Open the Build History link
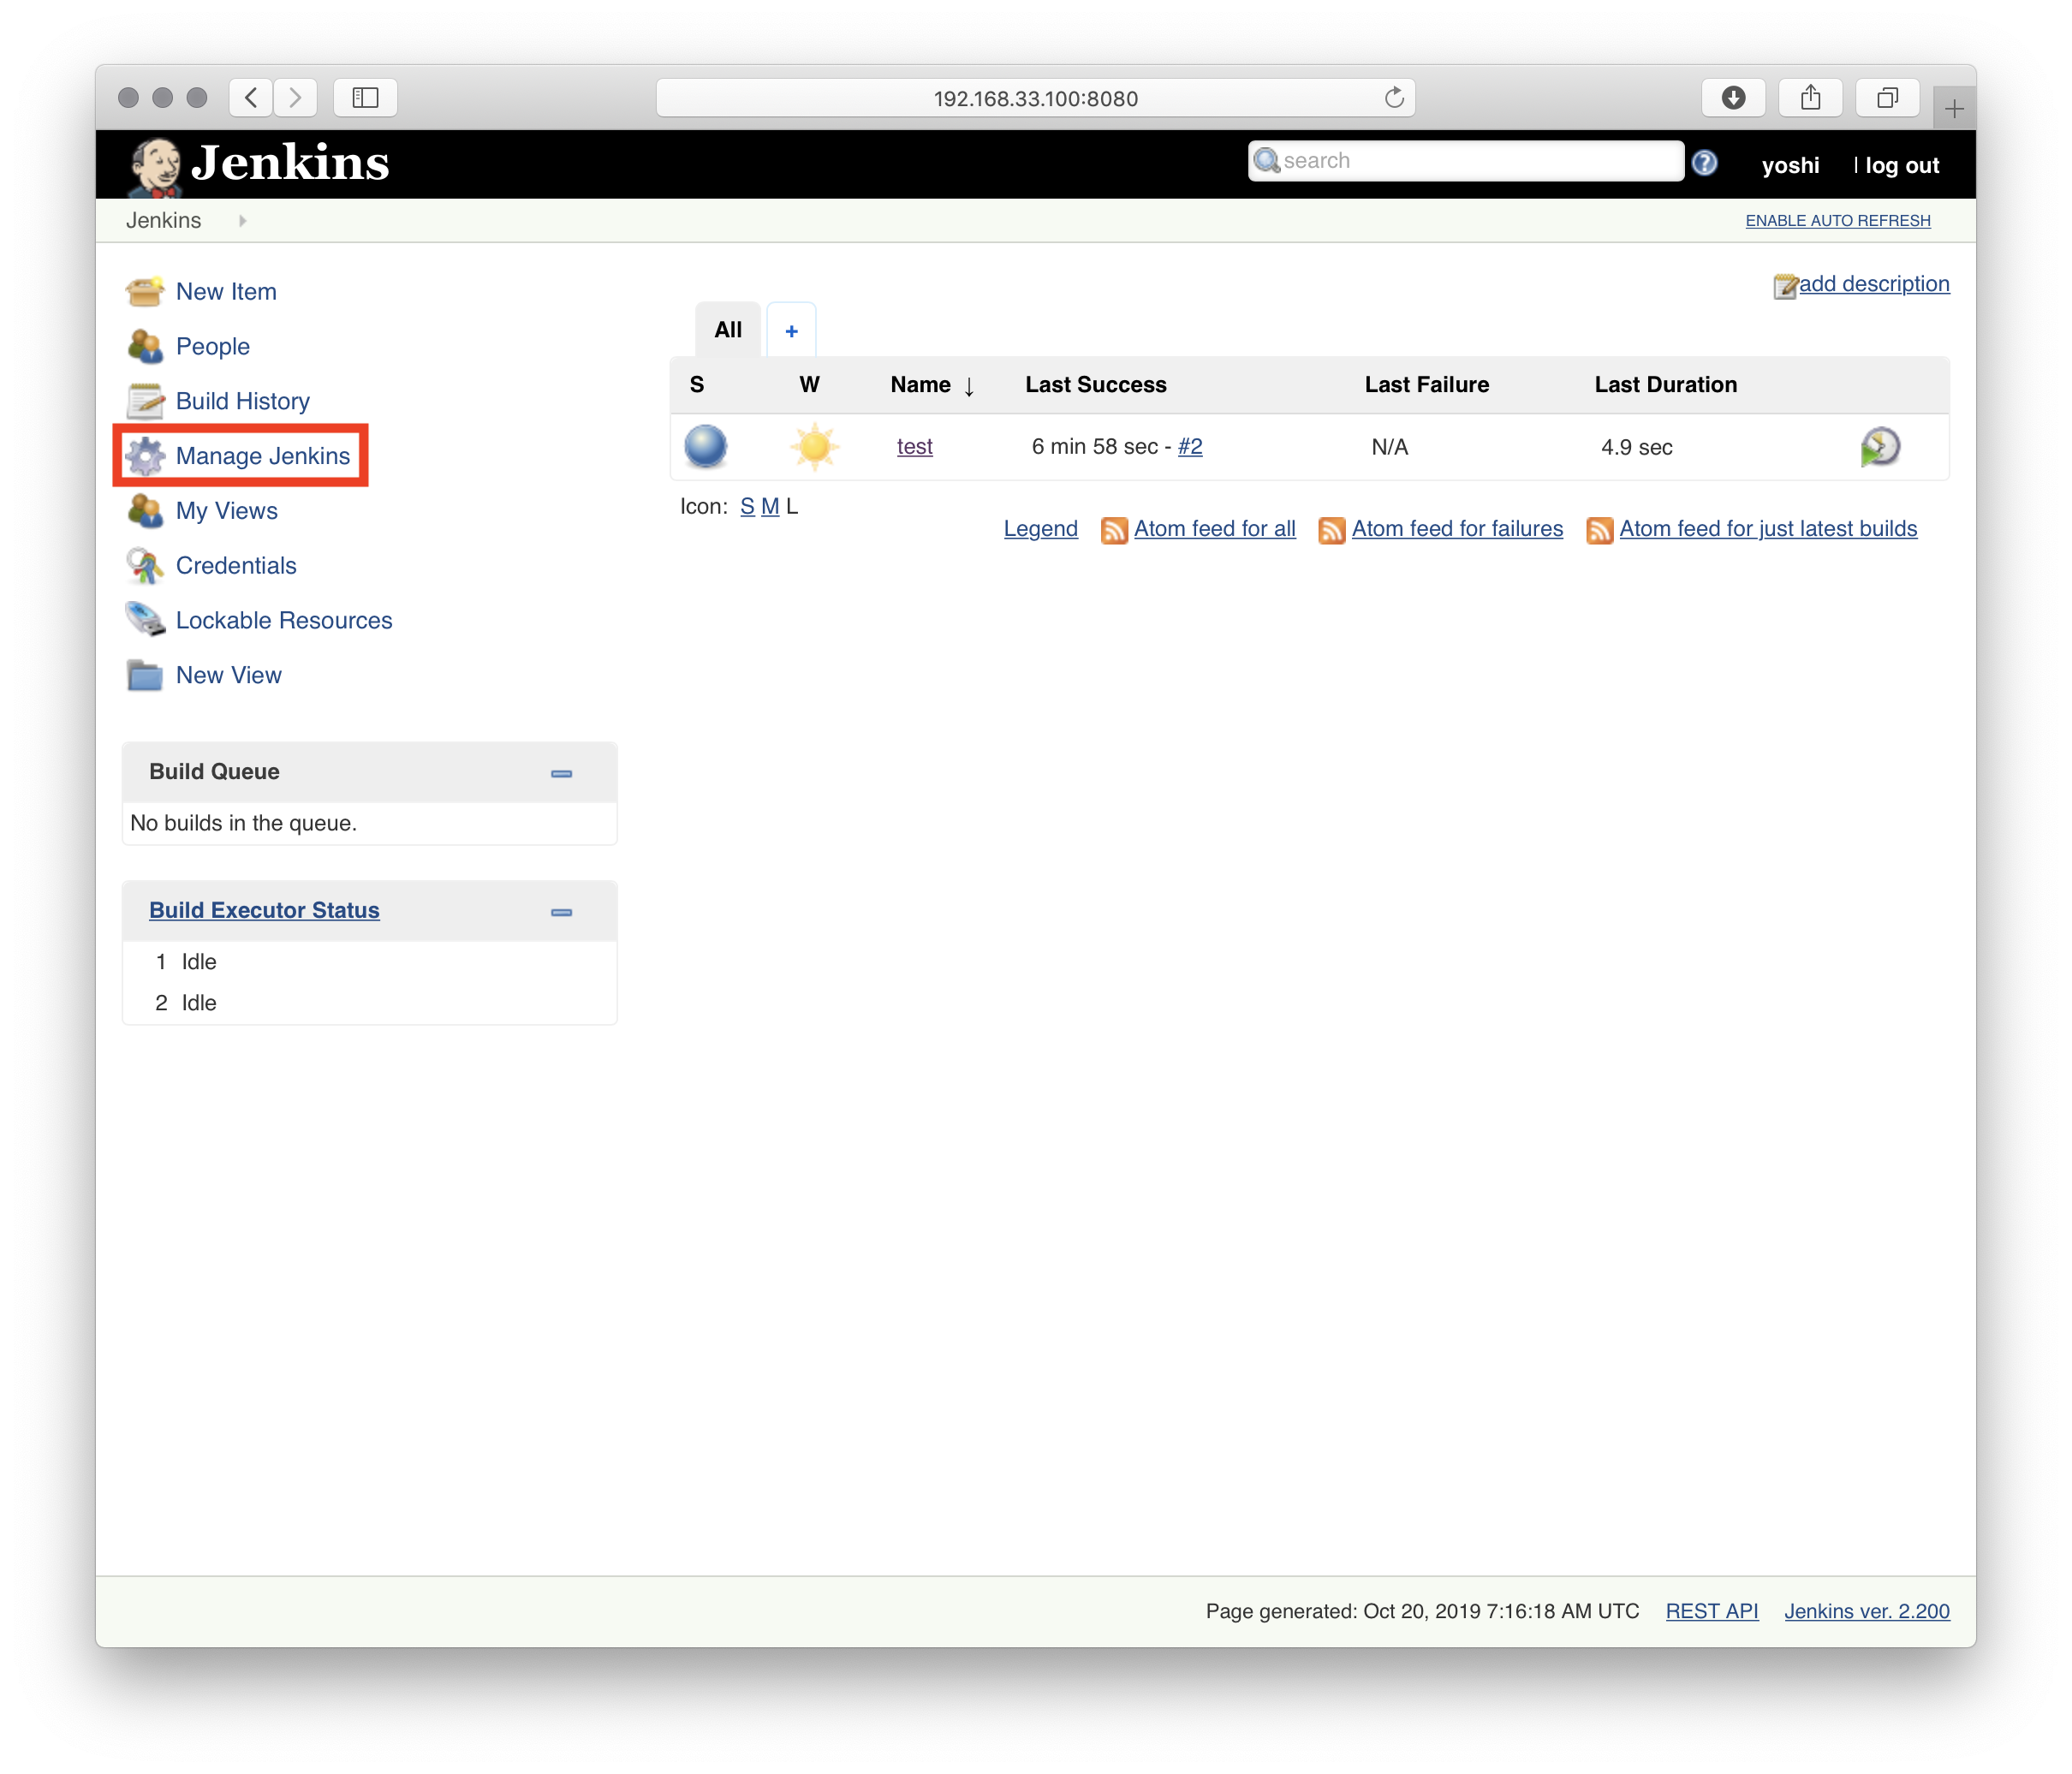This screenshot has width=2072, height=1774. (x=243, y=401)
